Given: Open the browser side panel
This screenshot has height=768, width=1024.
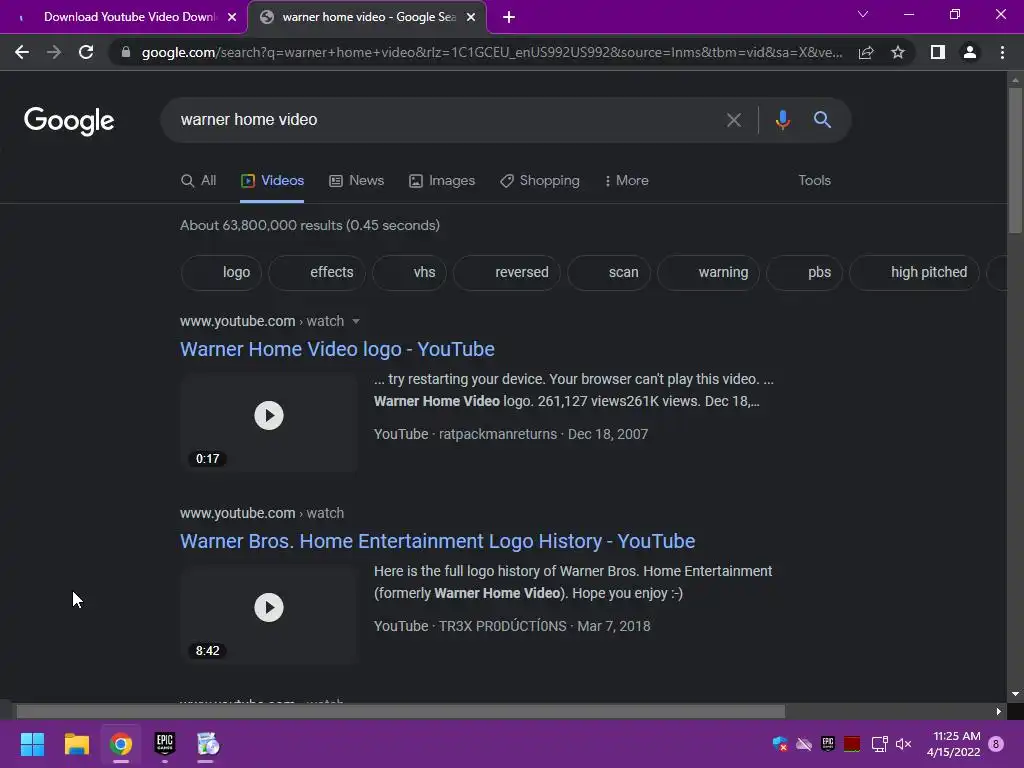Looking at the screenshot, I should [x=938, y=52].
